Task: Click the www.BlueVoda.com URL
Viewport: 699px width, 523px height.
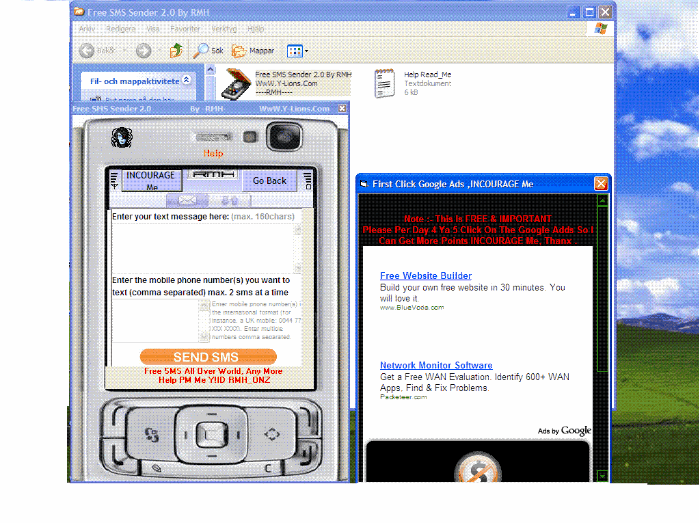Action: (412, 308)
